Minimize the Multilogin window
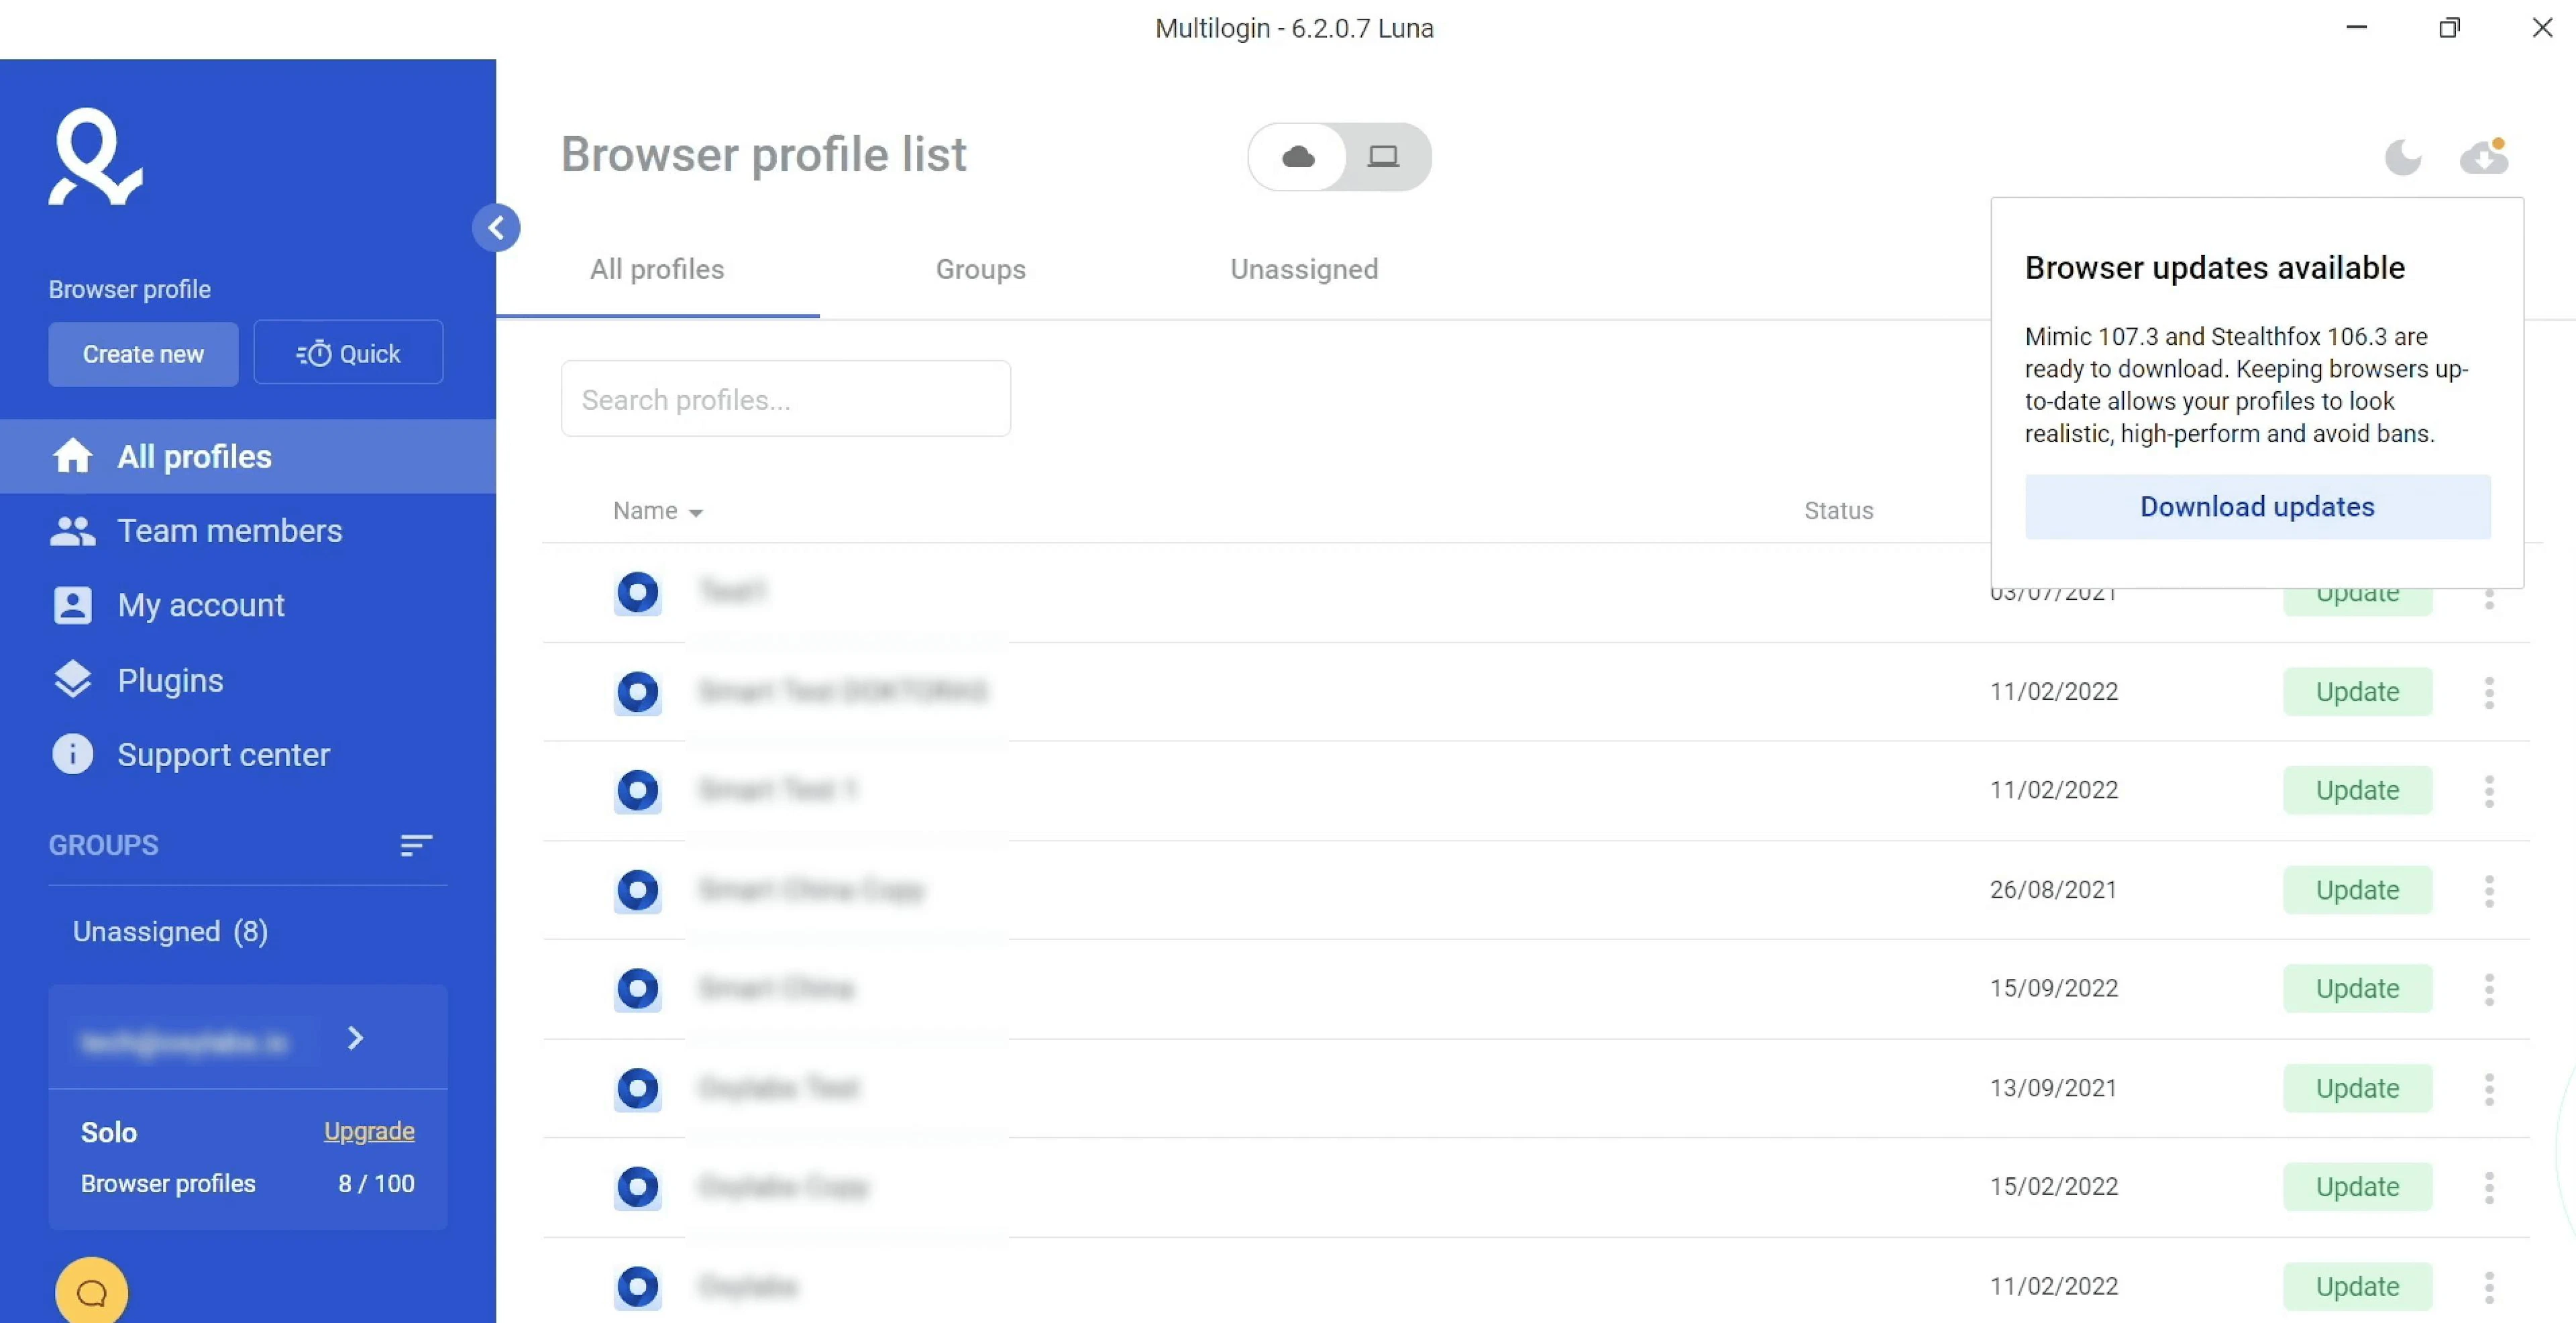 click(2356, 28)
